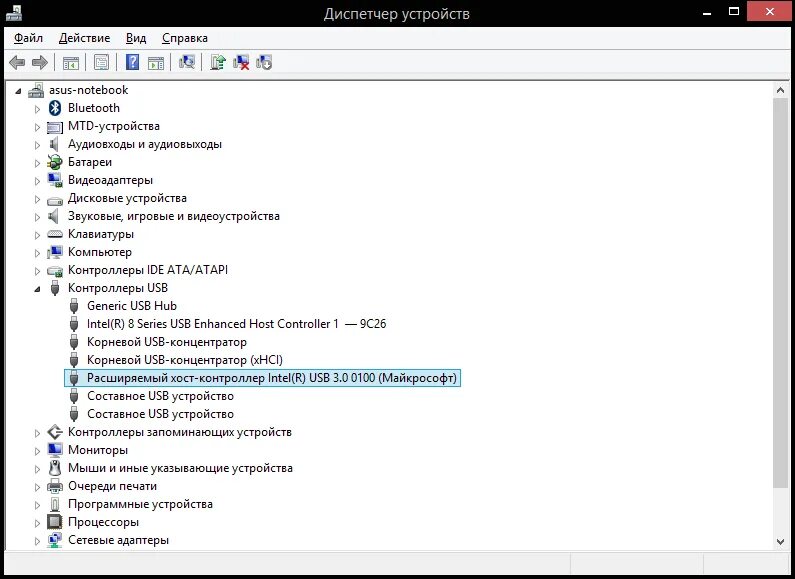This screenshot has height=579, width=795.
Task: Scan for hardware changes toolbar icon
Action: pyautogui.click(x=187, y=62)
